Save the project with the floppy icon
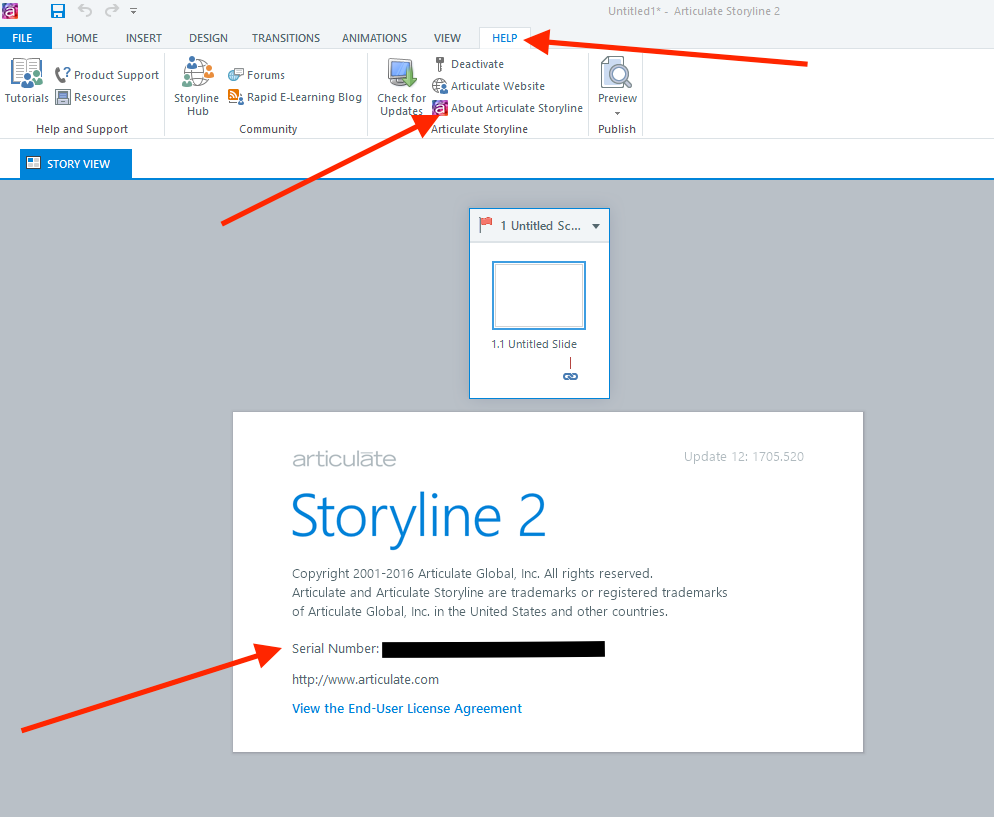The width and height of the screenshot is (994, 817). pos(58,11)
